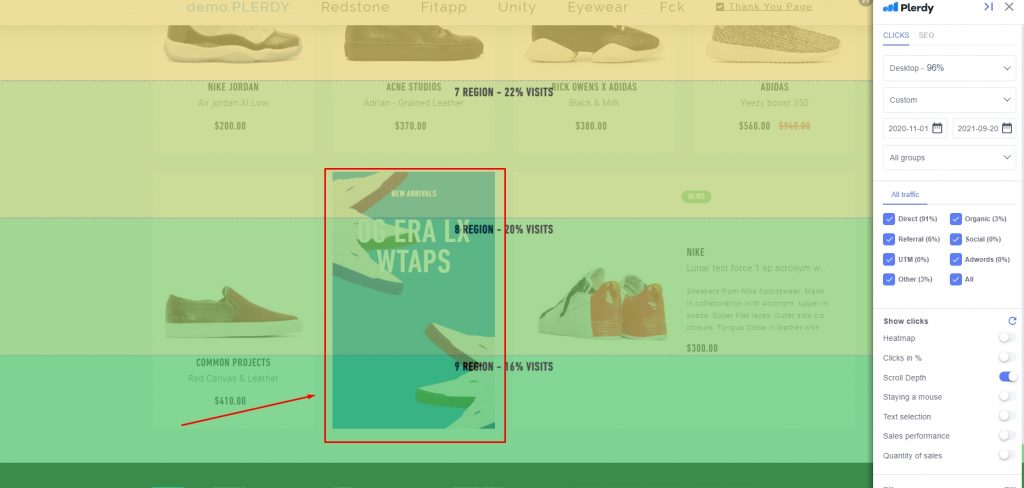Select the All traffic tab
This screenshot has width=1024, height=488.
point(905,195)
